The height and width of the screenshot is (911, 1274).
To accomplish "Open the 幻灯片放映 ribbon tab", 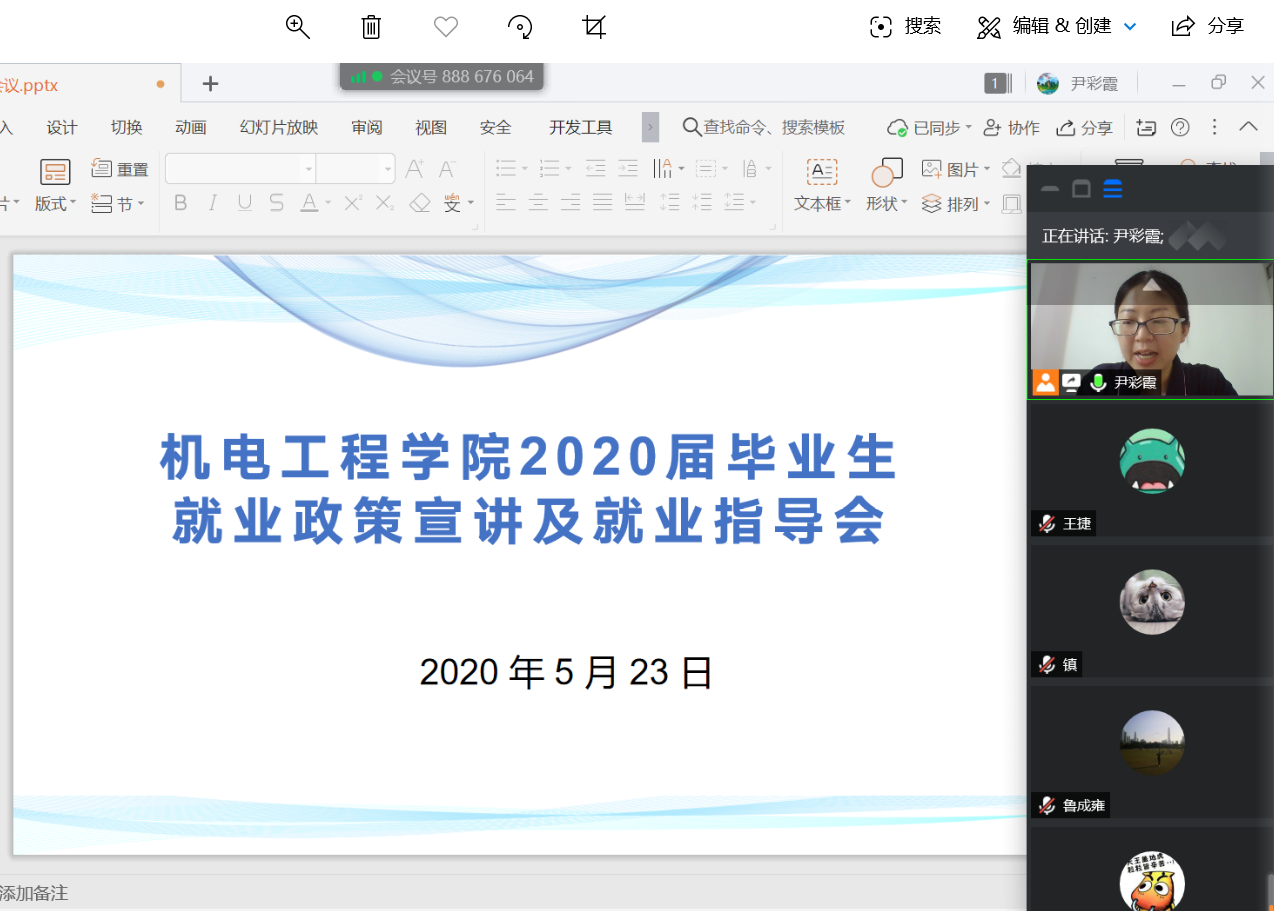I will (x=278, y=127).
